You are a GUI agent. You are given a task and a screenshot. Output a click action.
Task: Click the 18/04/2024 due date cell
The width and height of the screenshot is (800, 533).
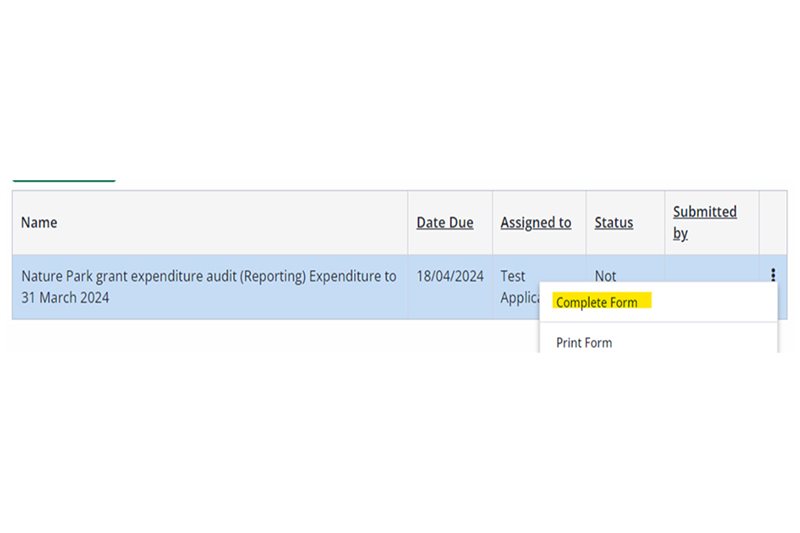coord(450,276)
